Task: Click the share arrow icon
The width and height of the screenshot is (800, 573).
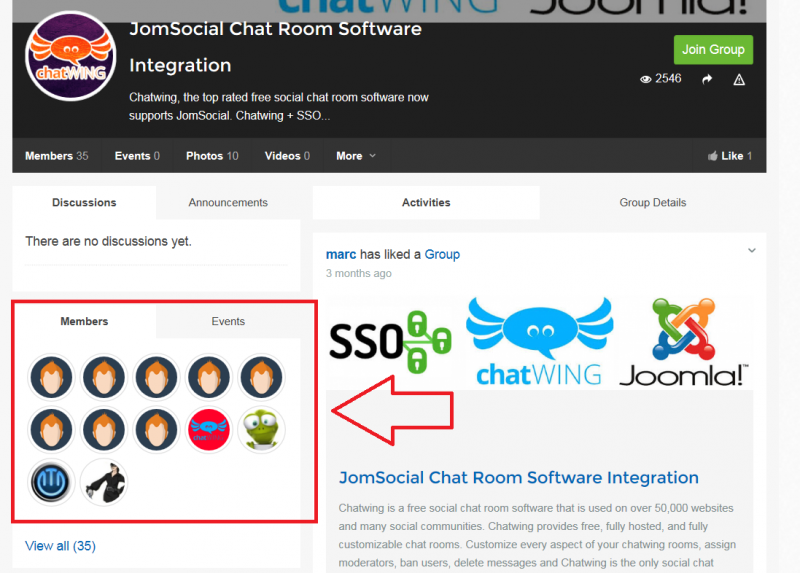Action: click(x=707, y=79)
